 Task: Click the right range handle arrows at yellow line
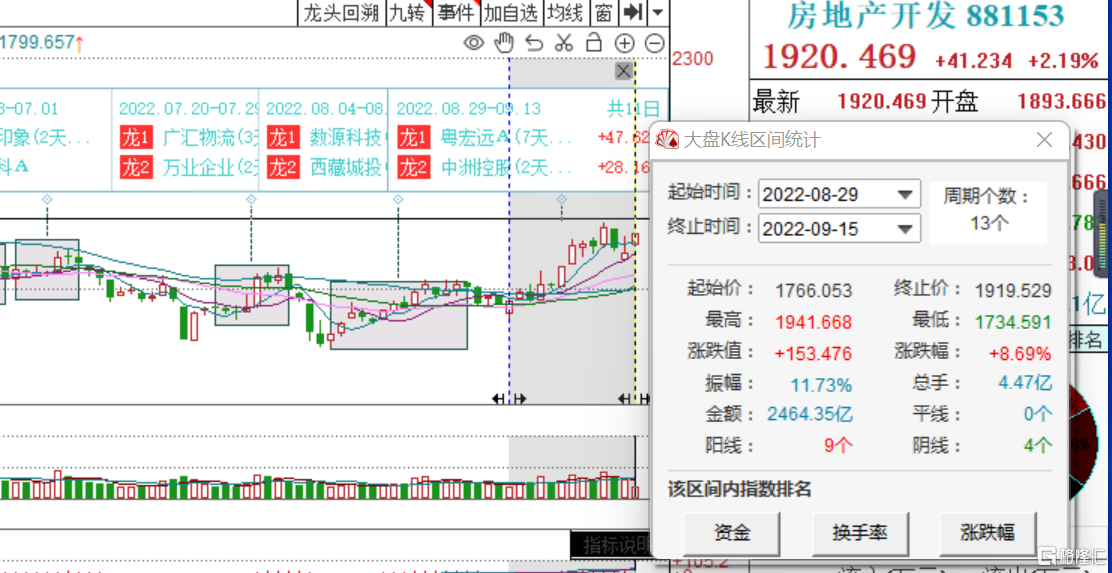(634, 399)
